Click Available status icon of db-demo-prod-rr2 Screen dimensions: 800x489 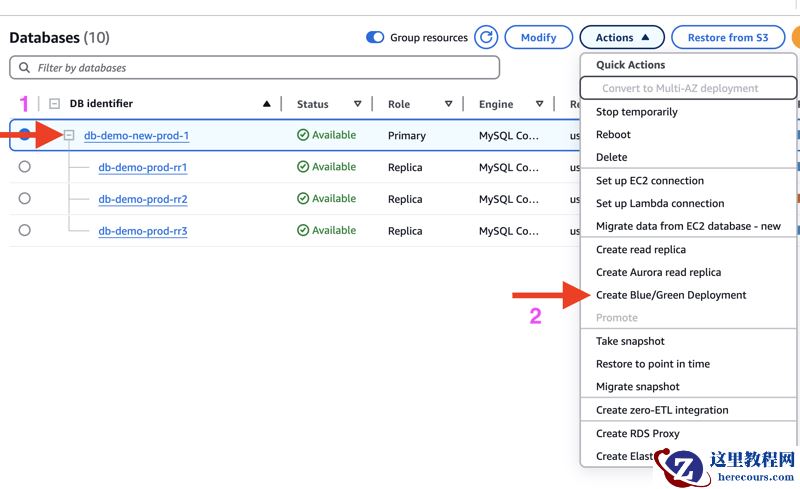(x=303, y=198)
